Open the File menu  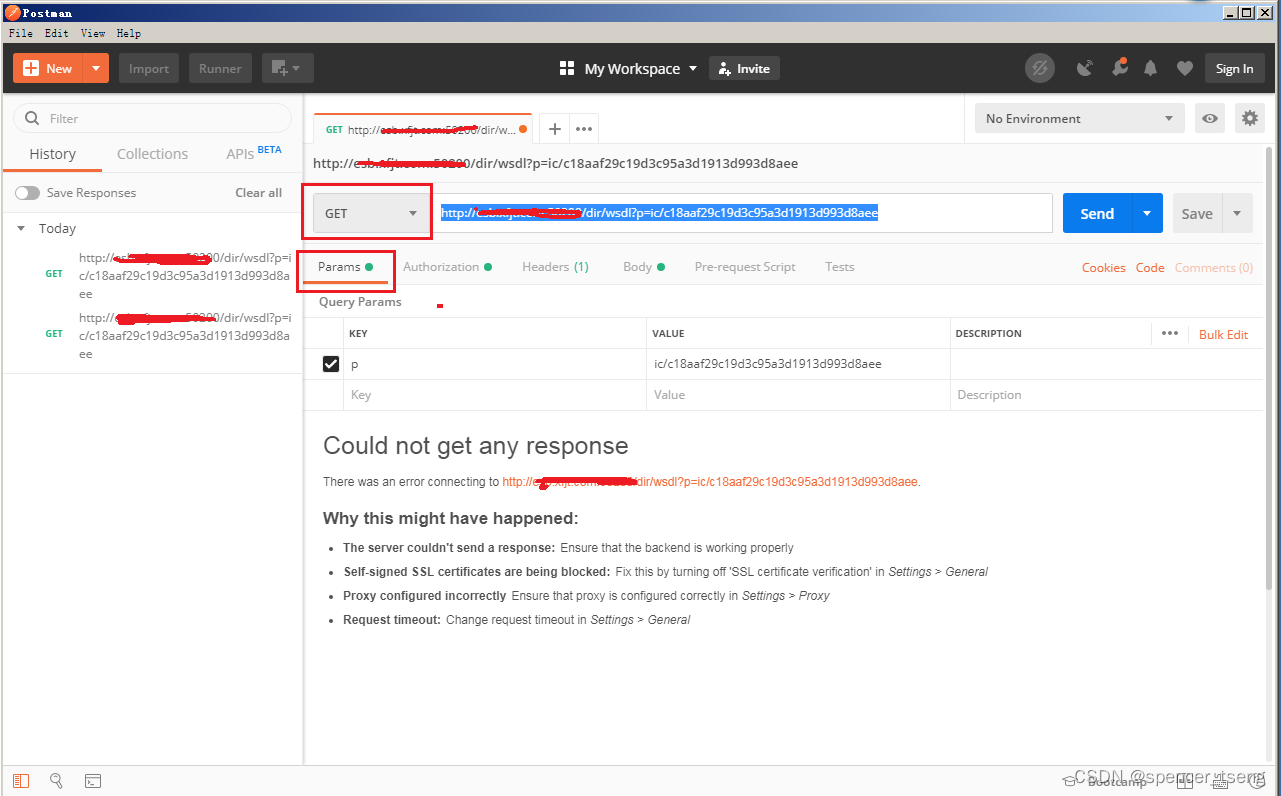21,33
